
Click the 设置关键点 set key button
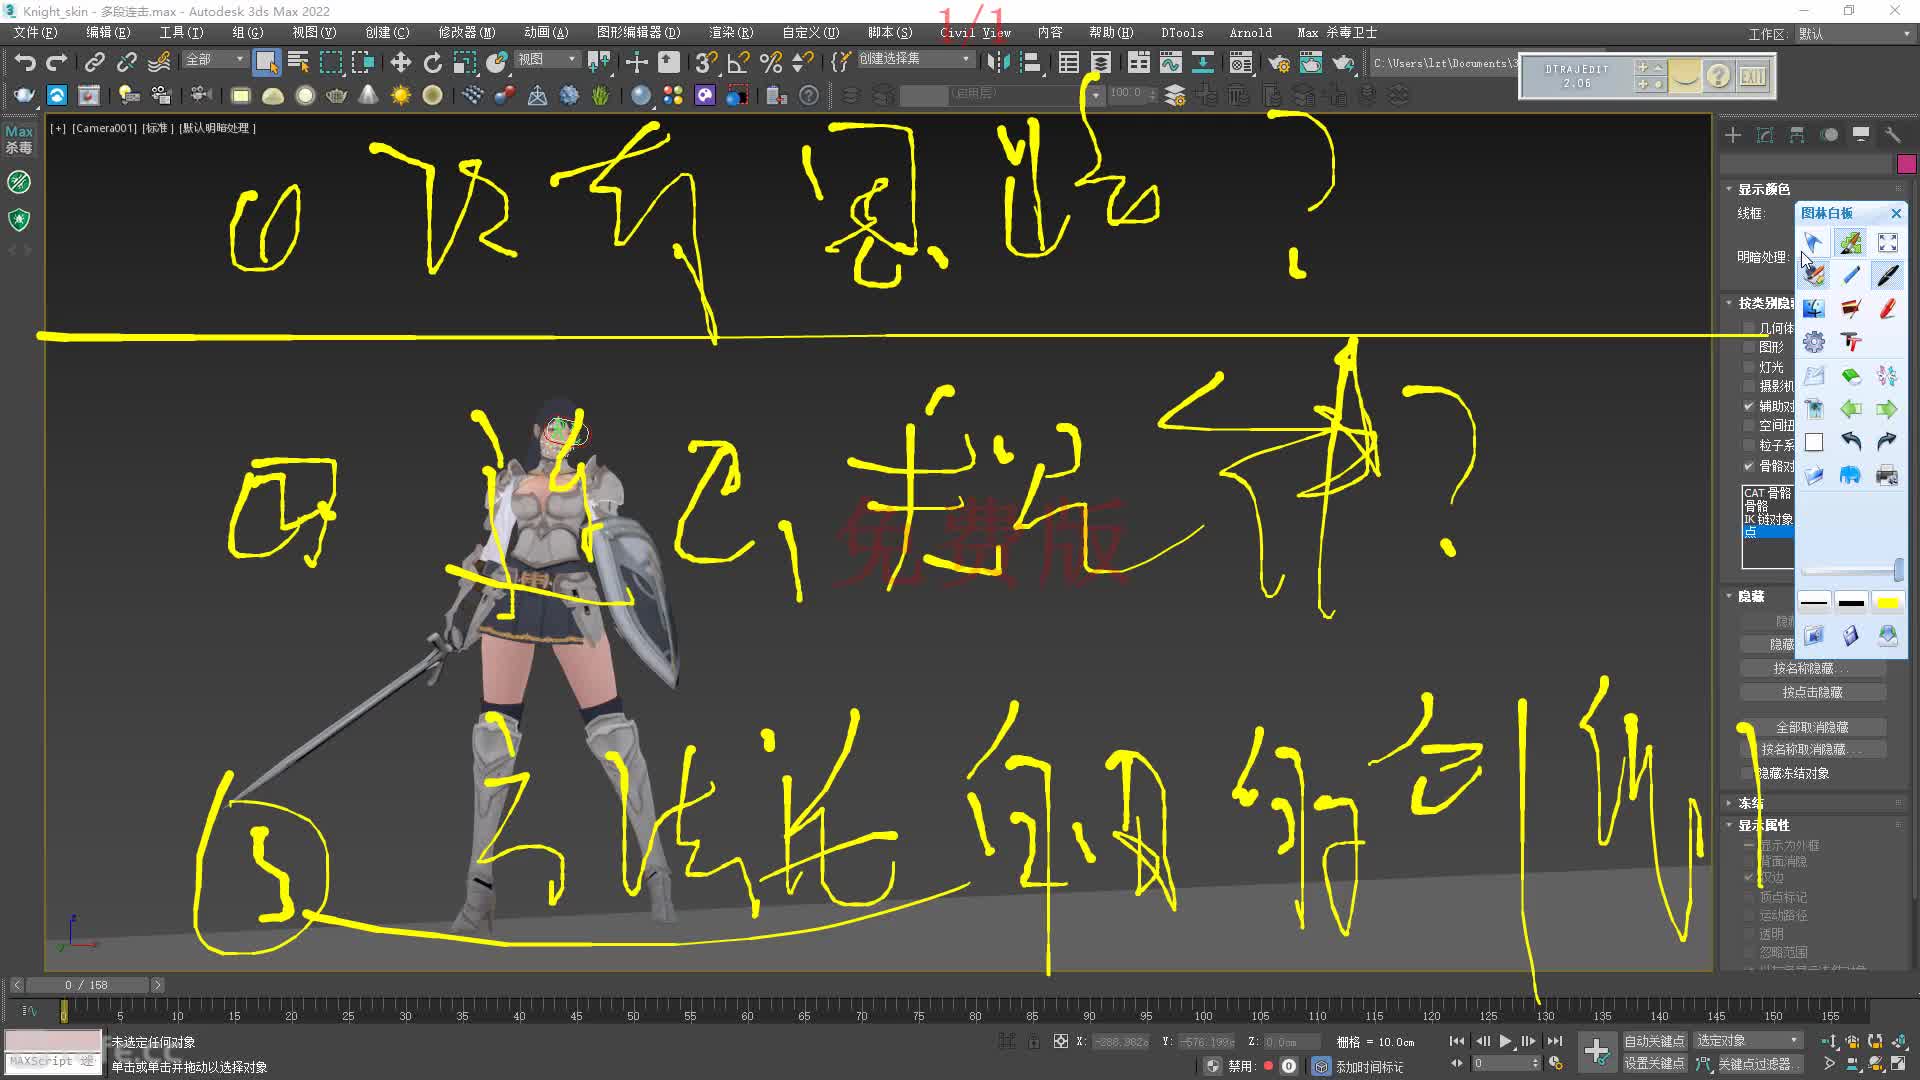tap(1654, 1063)
